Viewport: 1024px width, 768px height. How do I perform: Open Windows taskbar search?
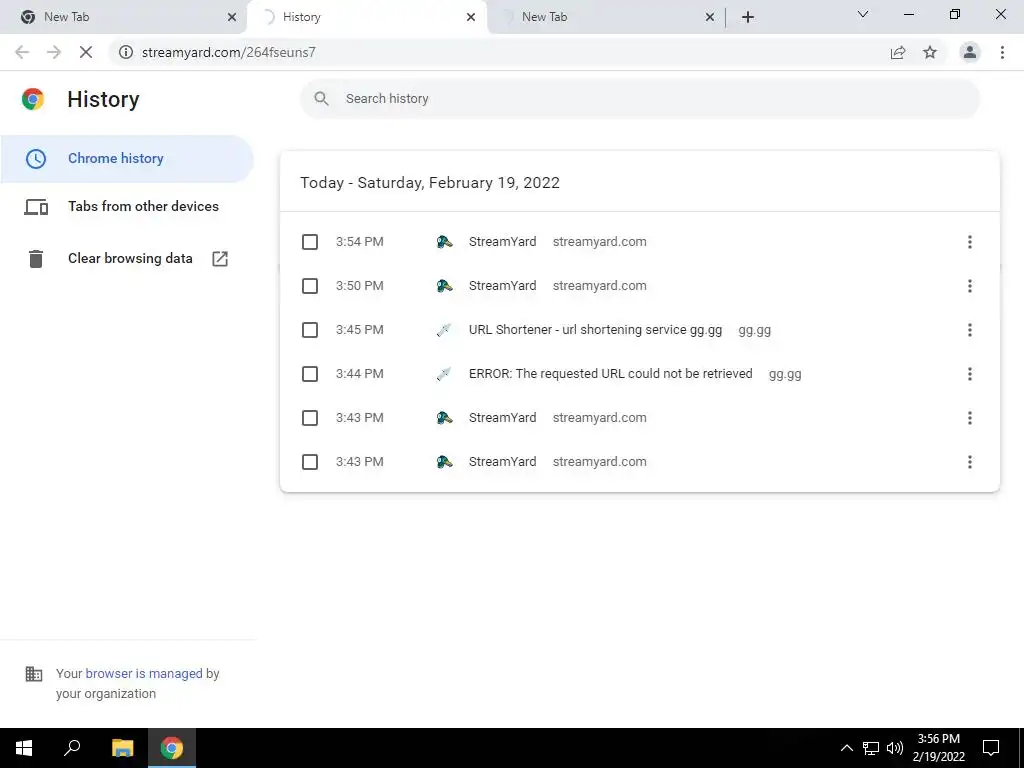(x=72, y=748)
